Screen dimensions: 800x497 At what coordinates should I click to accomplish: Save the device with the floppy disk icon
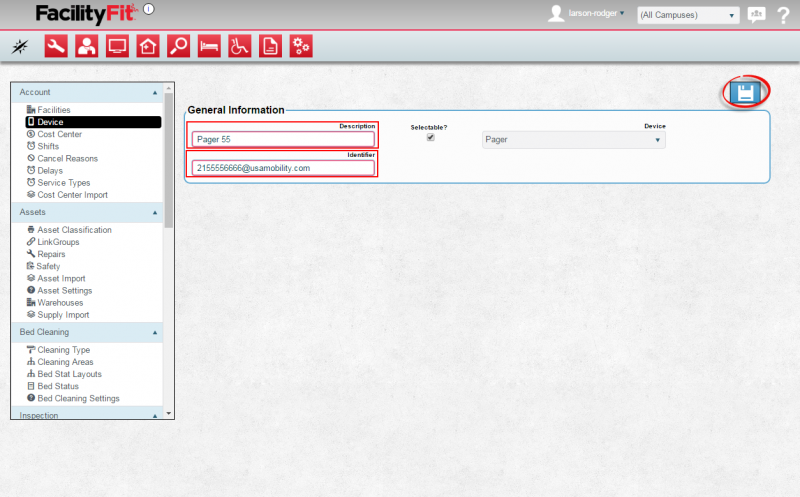[x=744, y=93]
